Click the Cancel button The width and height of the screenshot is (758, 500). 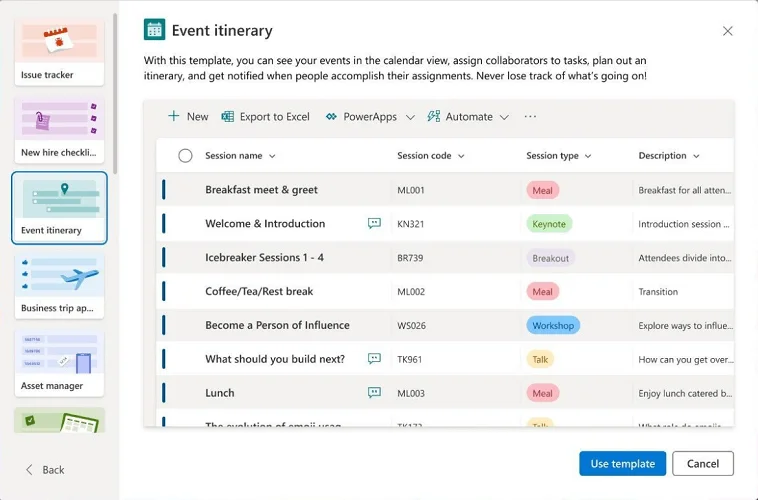point(703,463)
